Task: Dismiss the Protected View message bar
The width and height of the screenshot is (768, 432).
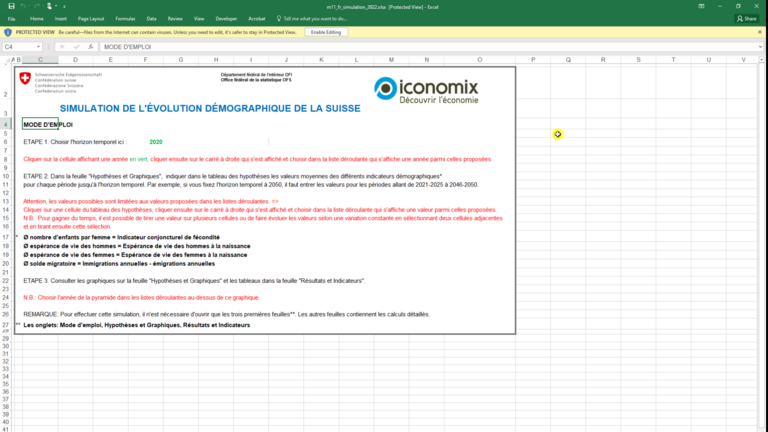Action: (760, 32)
